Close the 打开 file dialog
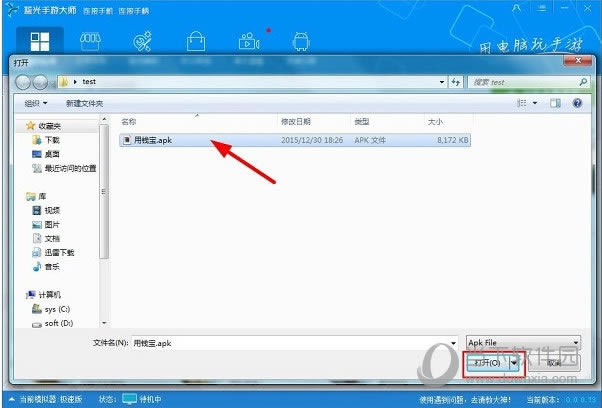 pos(578,61)
